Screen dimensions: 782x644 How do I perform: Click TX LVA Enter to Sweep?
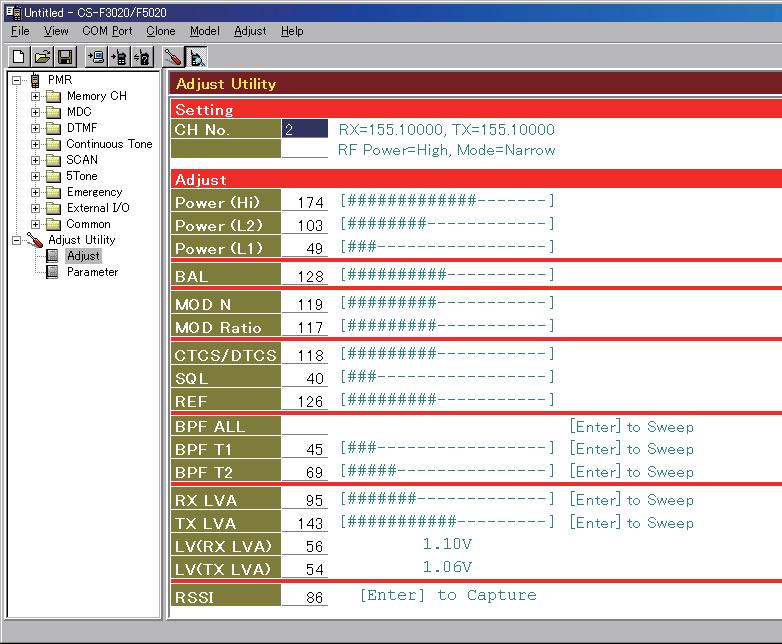point(631,523)
